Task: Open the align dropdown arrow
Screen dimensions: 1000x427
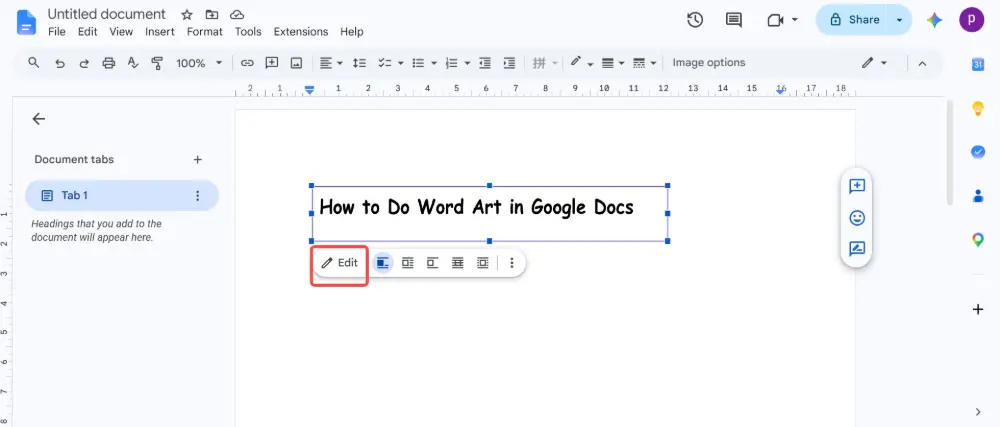Action: [340, 63]
